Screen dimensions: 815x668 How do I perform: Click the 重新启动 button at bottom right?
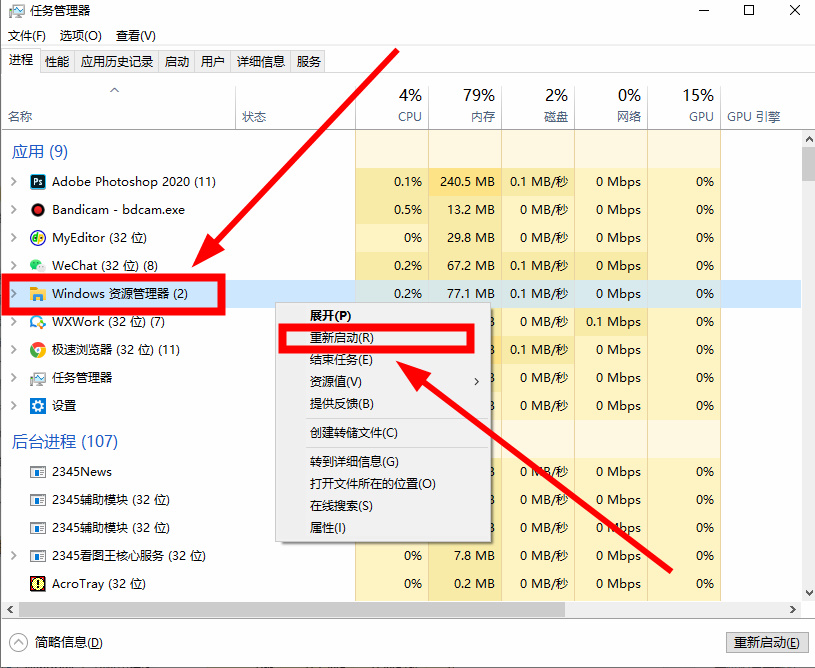click(766, 643)
